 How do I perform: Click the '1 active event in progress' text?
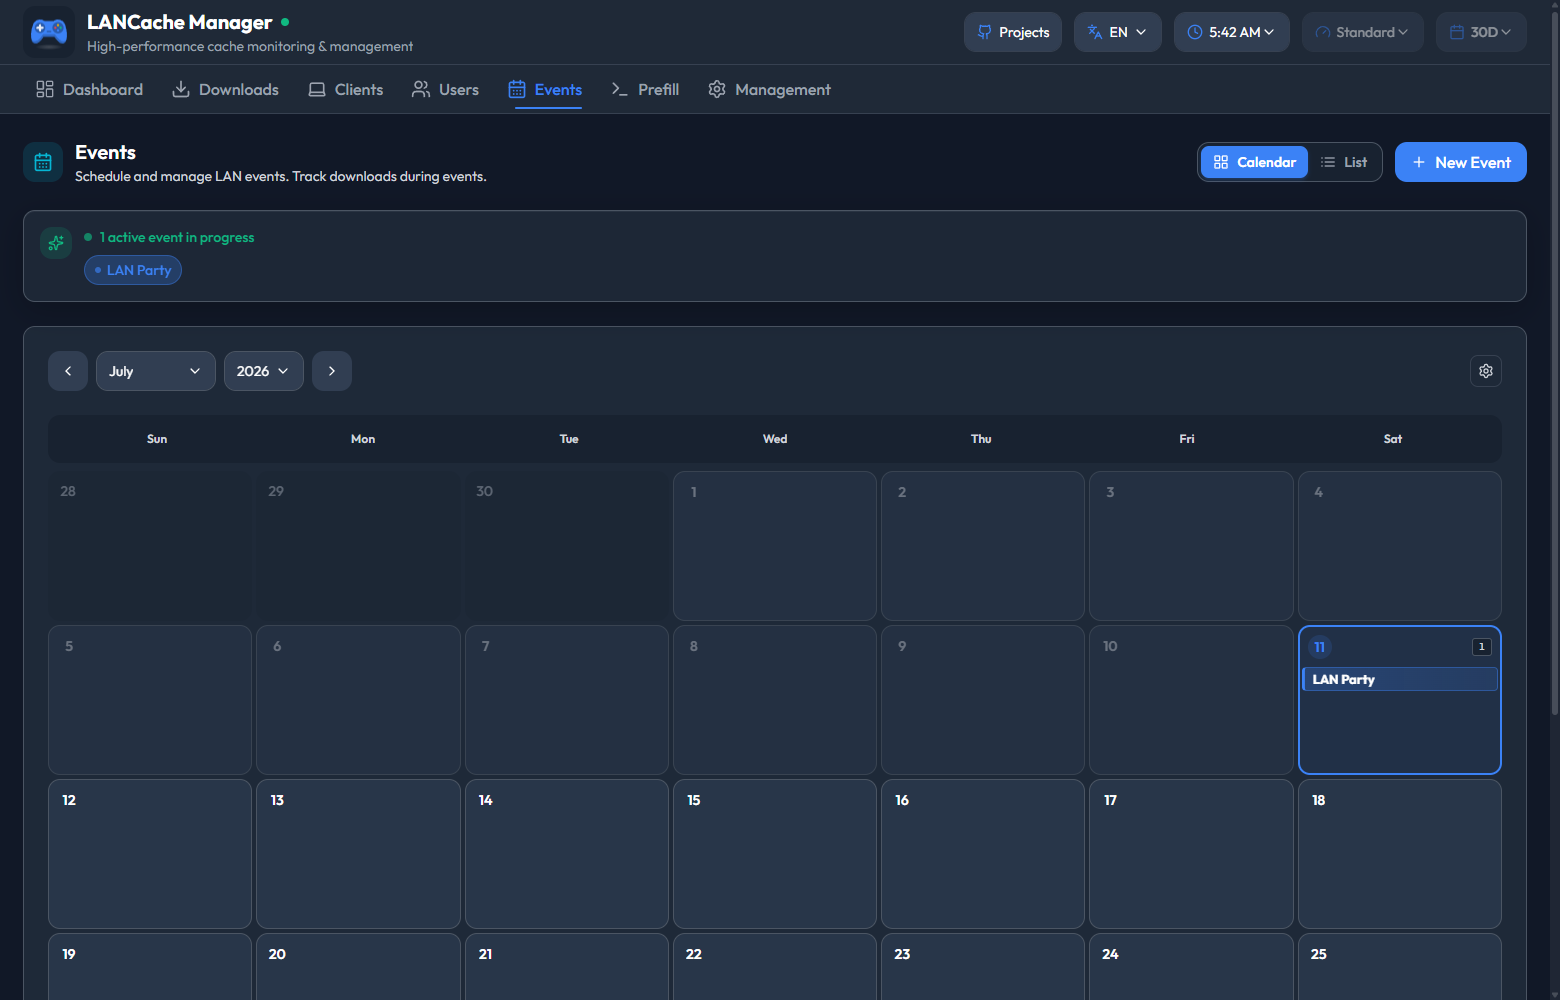(177, 238)
